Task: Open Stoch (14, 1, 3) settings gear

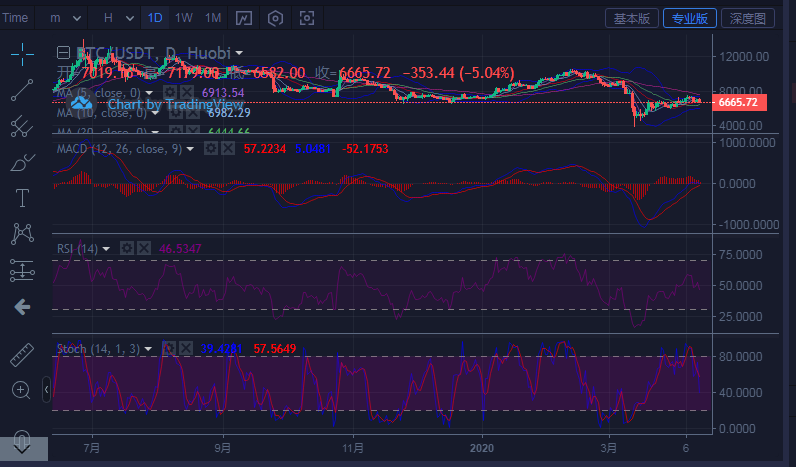Action: (169, 348)
